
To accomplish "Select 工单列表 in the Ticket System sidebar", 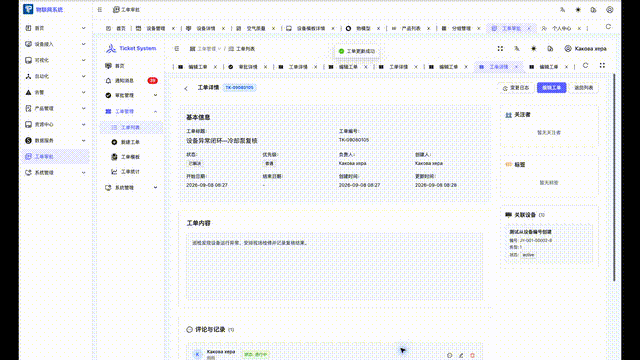I will point(131,127).
